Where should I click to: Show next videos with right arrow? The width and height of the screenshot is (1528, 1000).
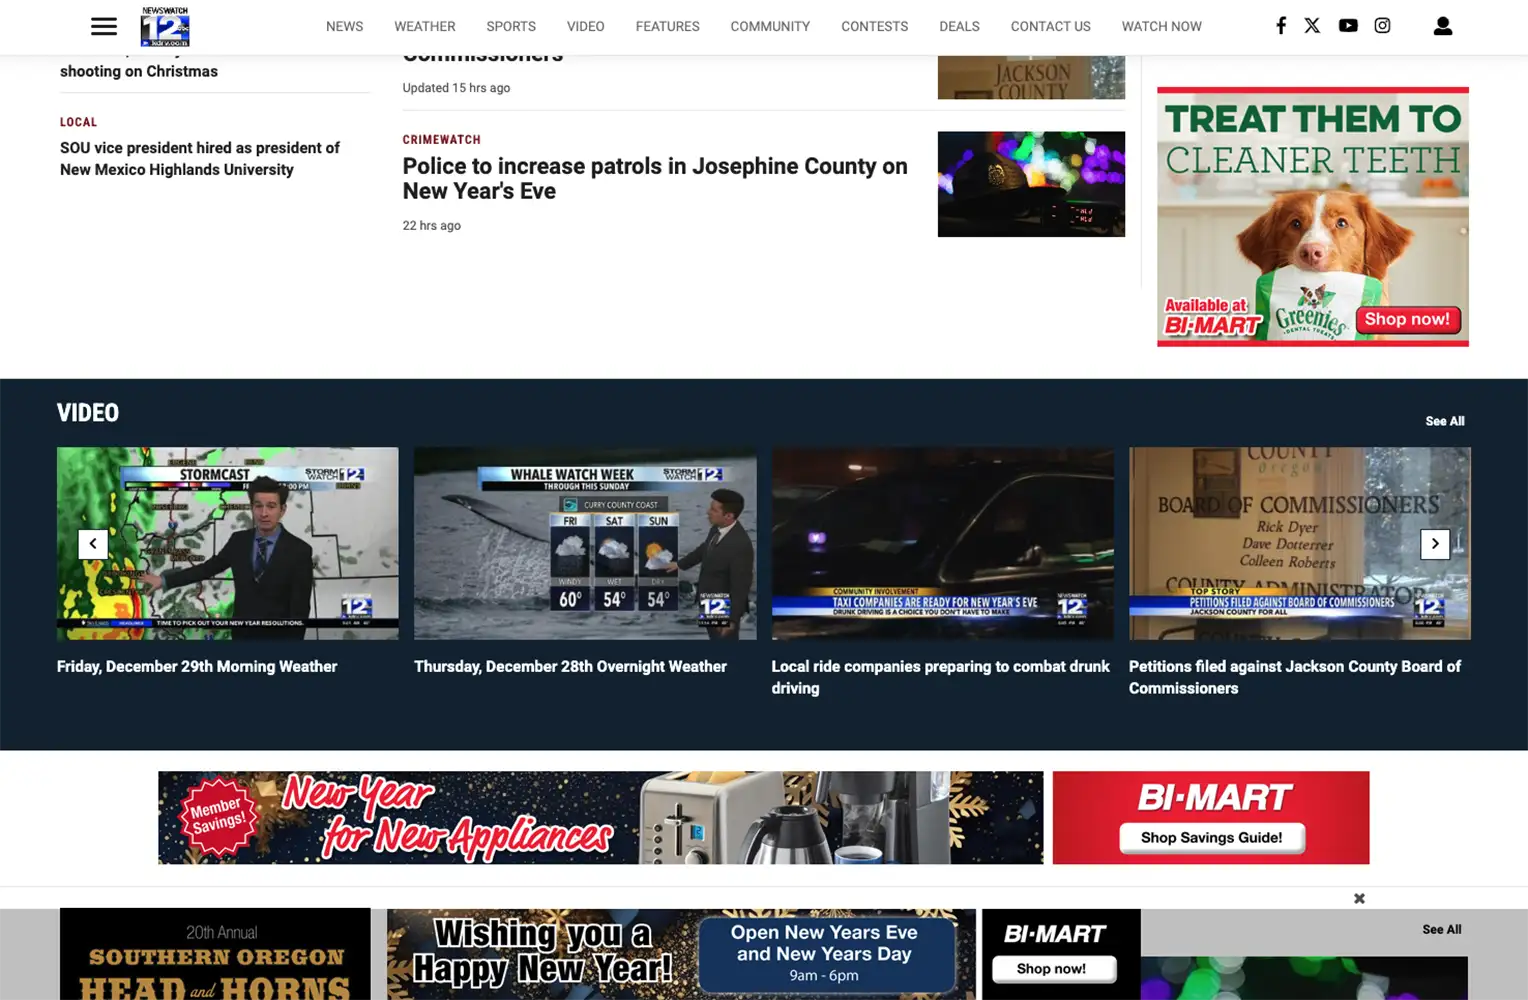click(x=1435, y=543)
